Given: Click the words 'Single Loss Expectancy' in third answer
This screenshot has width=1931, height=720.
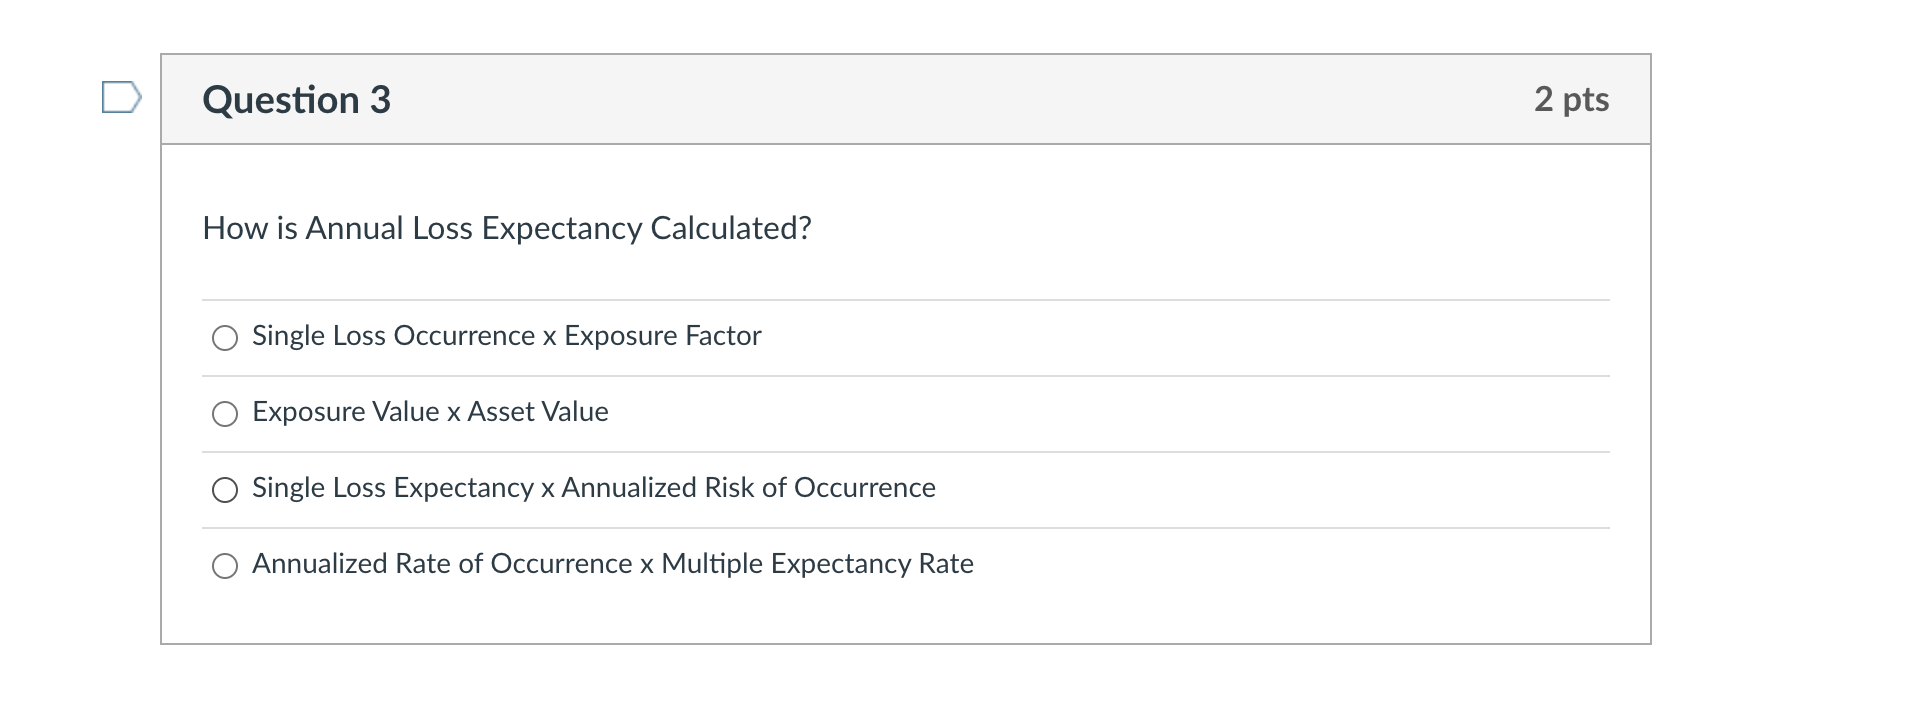Looking at the screenshot, I should pyautogui.click(x=392, y=488).
